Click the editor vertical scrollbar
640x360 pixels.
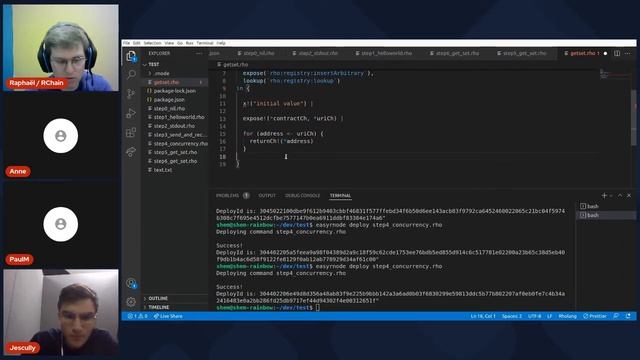633,118
